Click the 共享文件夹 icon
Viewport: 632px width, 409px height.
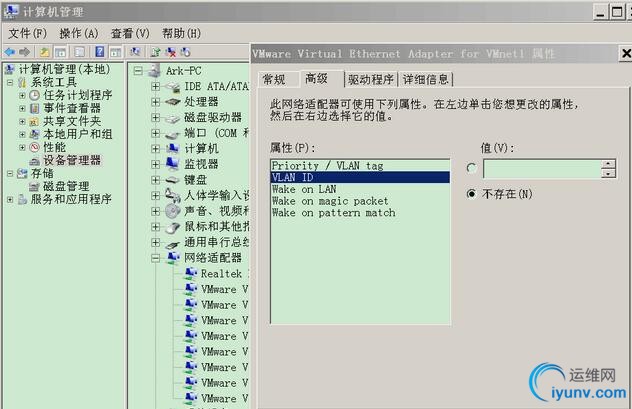point(35,121)
